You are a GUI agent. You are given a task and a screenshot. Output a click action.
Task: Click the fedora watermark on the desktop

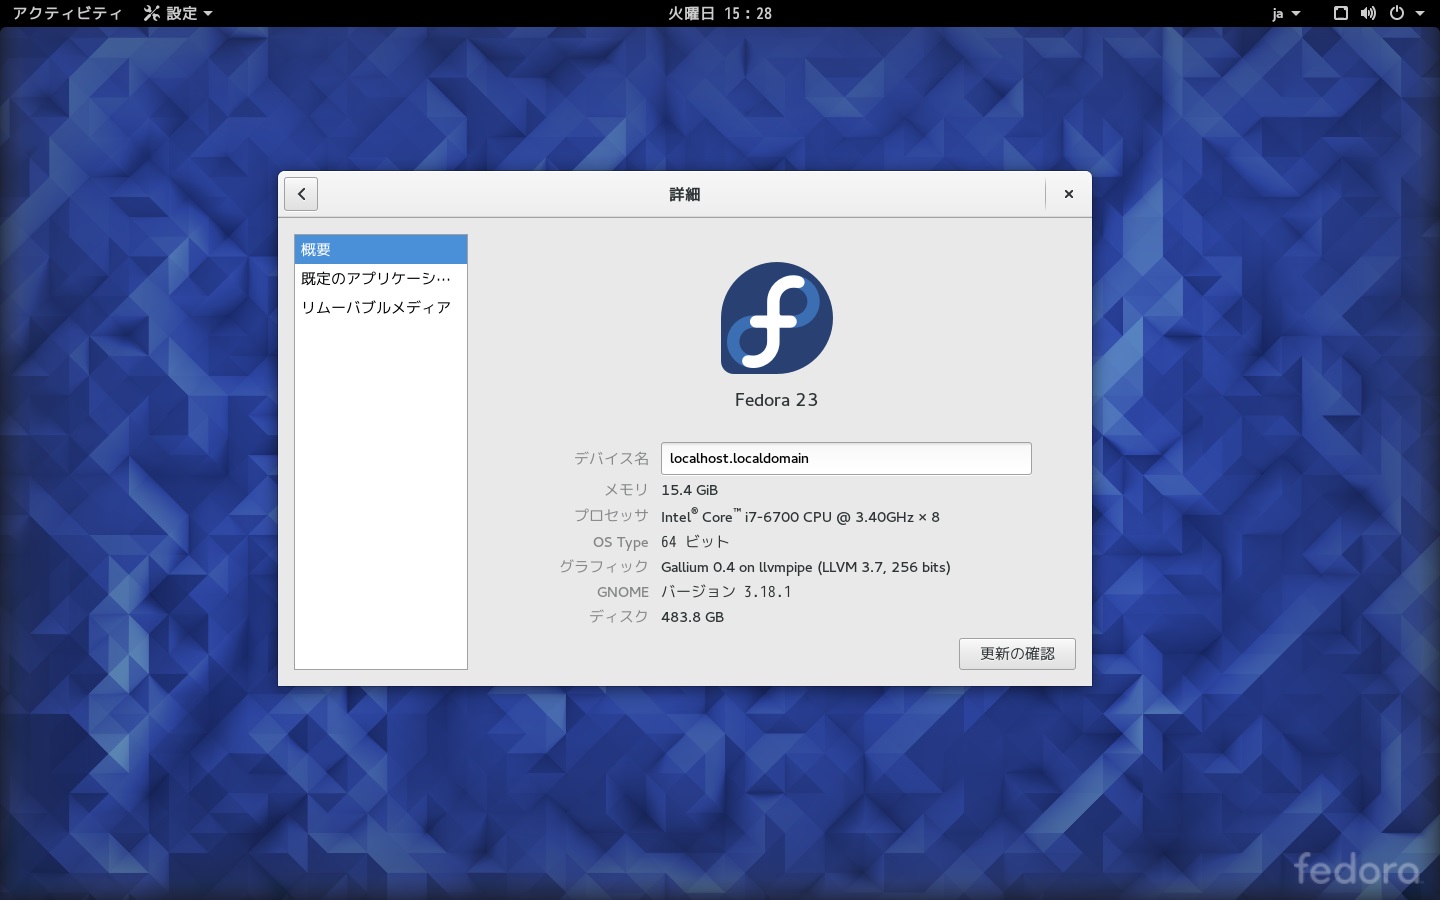[x=1356, y=869]
